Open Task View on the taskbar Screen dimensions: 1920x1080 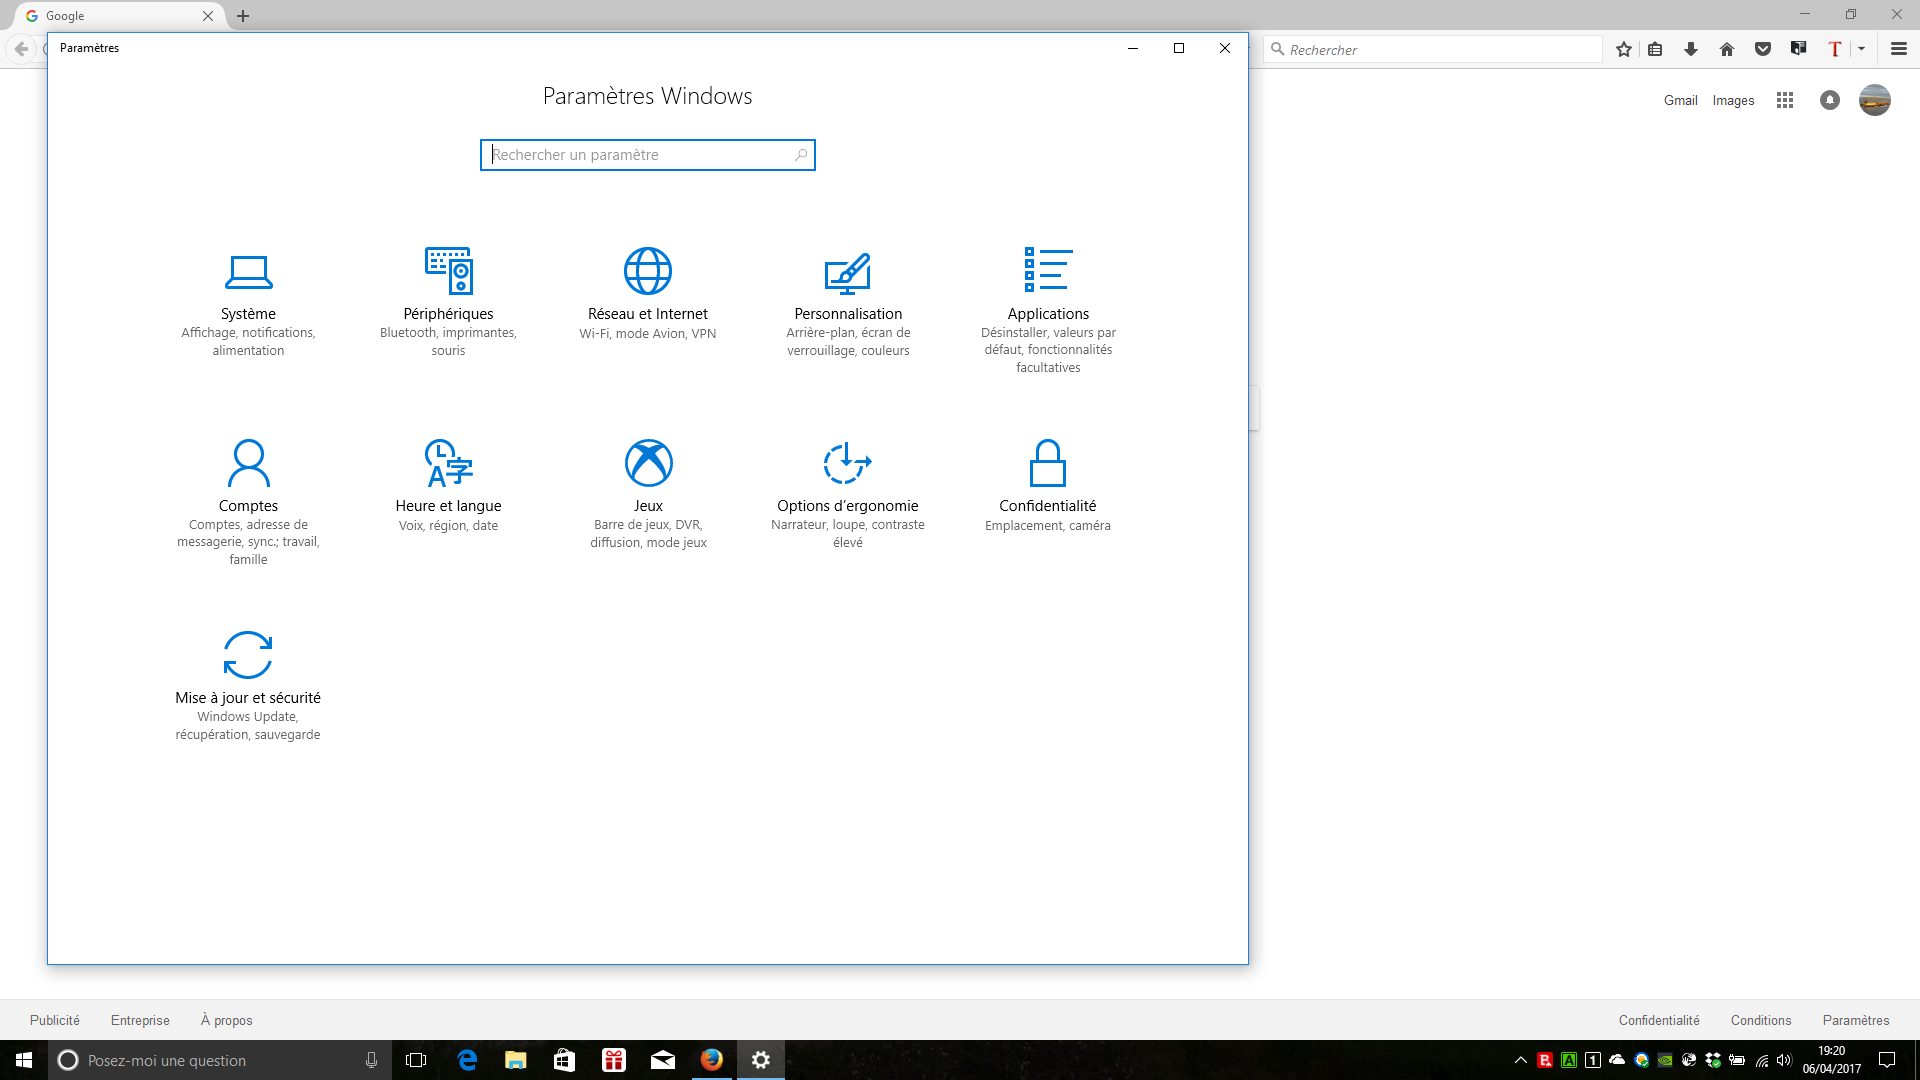point(416,1060)
